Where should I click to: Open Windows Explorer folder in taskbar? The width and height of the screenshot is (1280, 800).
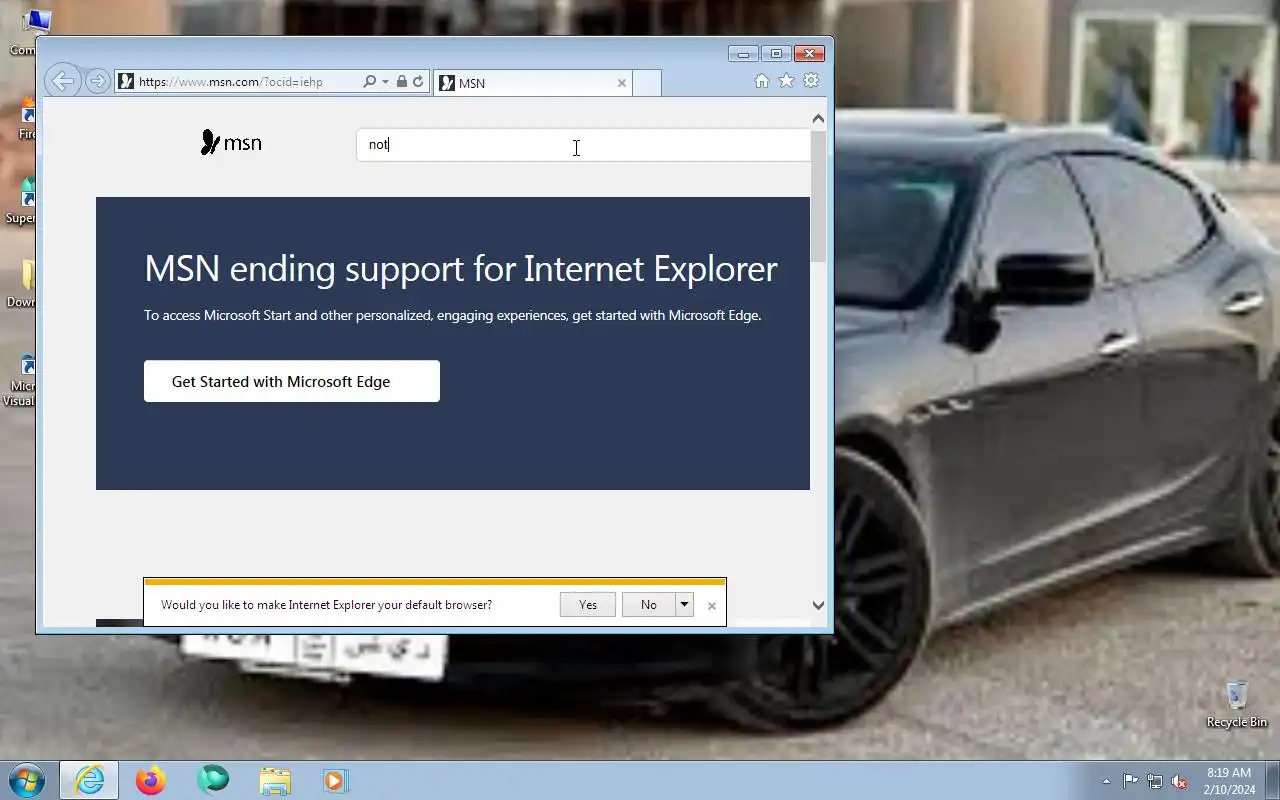[x=274, y=780]
